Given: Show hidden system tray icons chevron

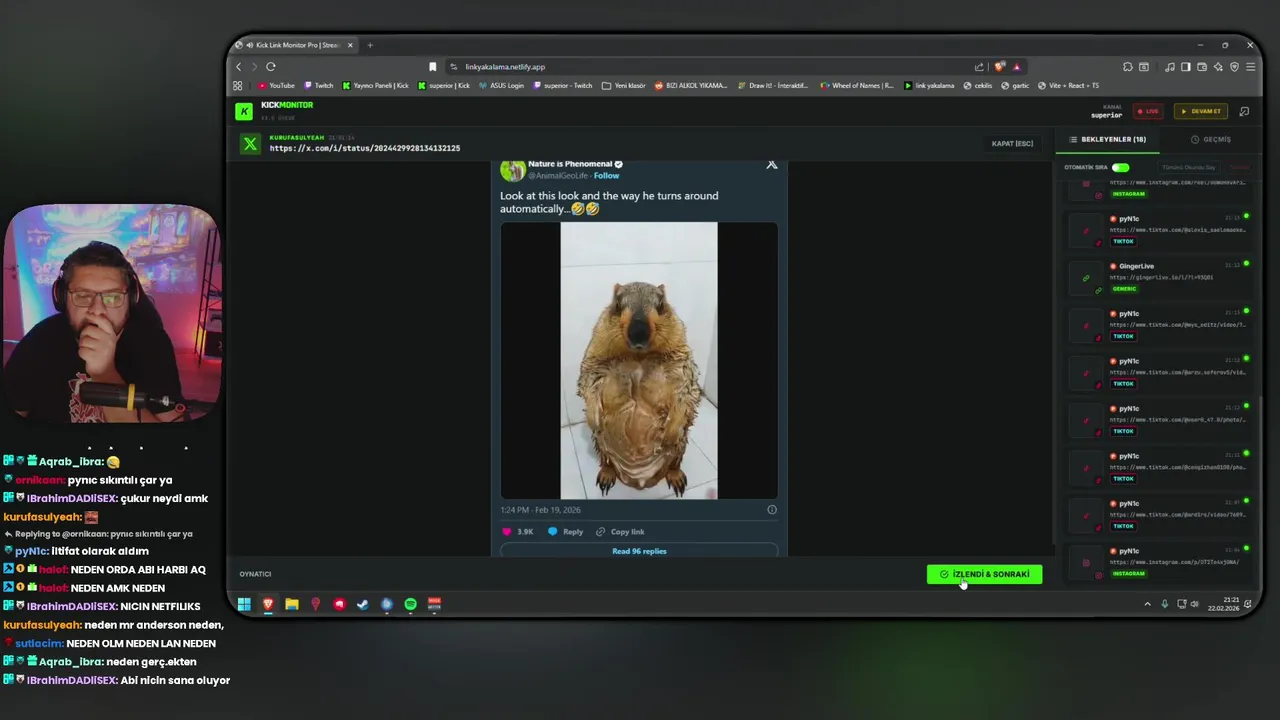Looking at the screenshot, I should pos(1147,604).
